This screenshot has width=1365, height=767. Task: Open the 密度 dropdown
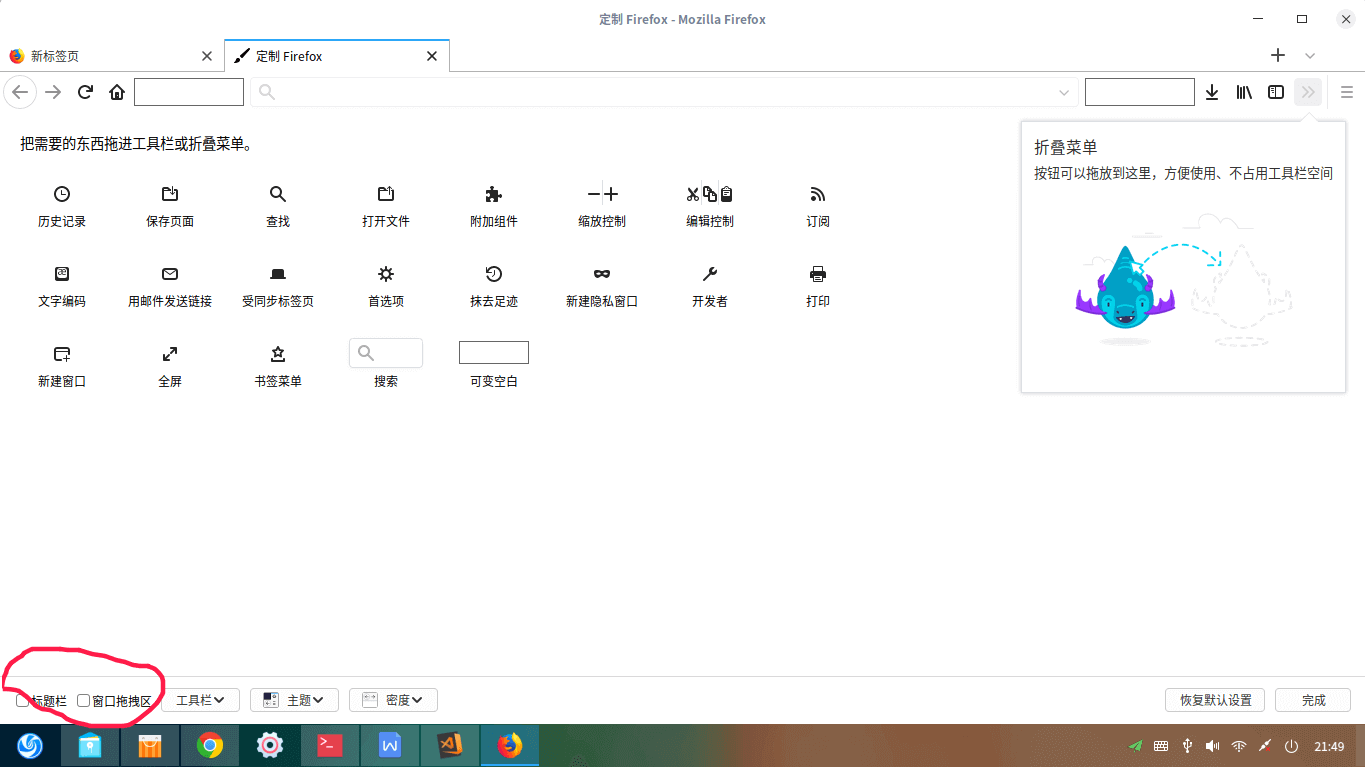tap(393, 700)
